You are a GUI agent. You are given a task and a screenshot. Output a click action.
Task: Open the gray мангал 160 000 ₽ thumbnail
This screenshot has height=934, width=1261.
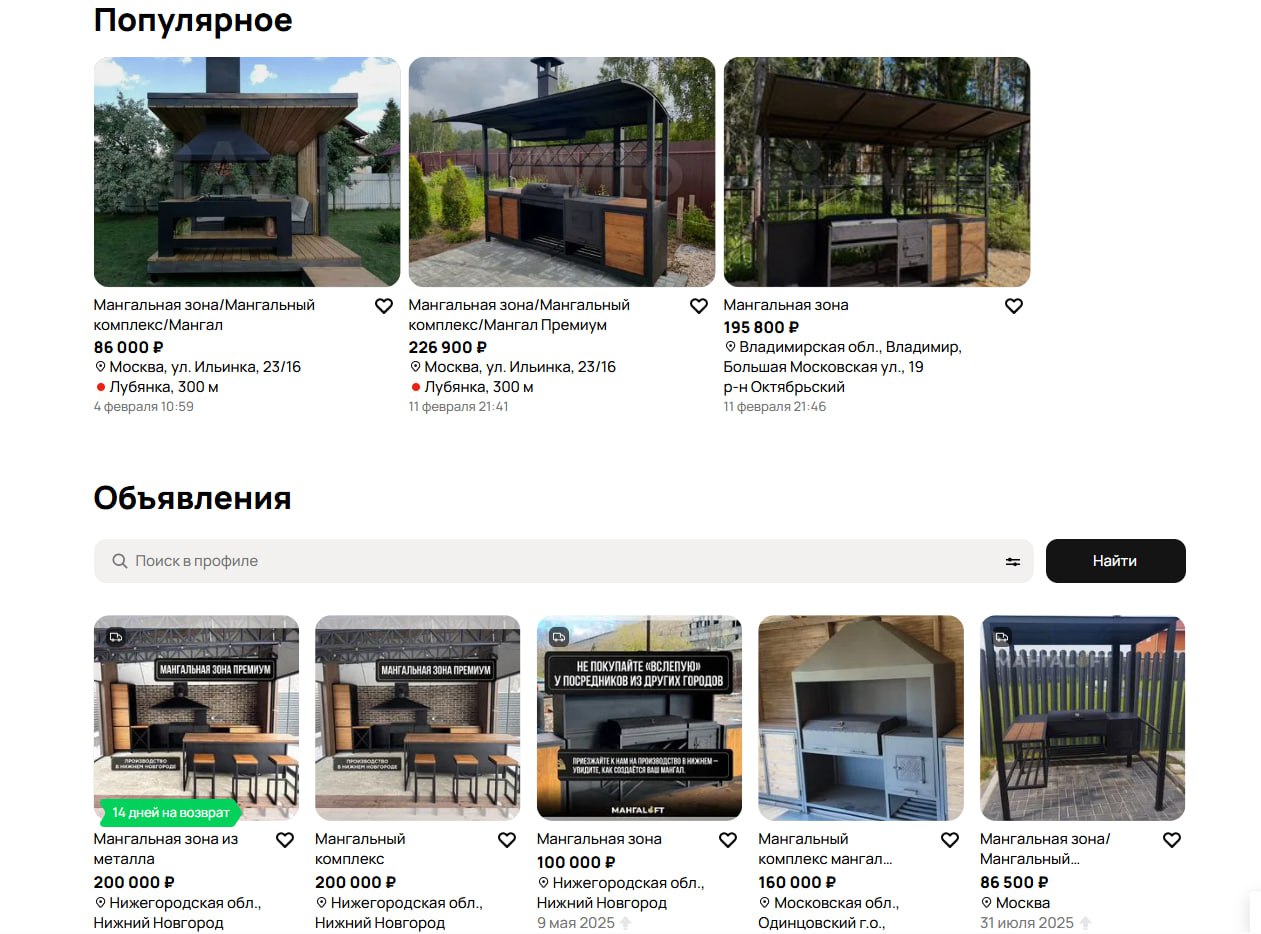click(861, 718)
